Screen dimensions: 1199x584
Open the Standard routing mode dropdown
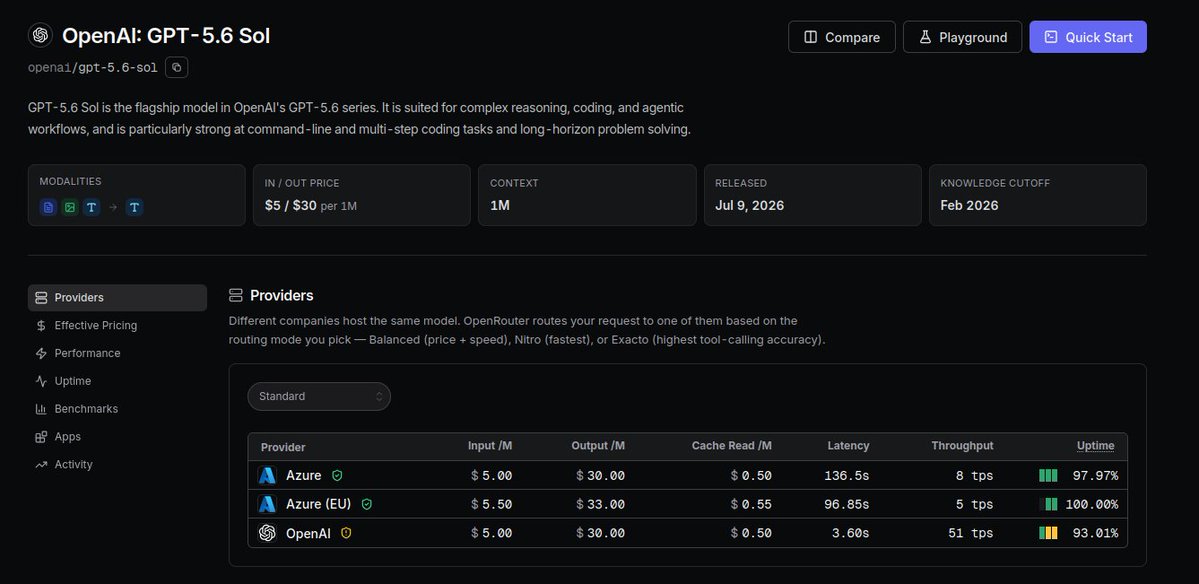319,396
